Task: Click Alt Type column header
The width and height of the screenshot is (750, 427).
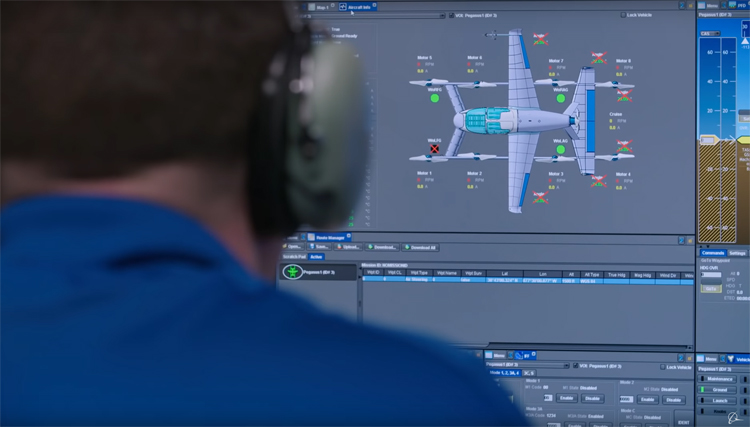Action: pyautogui.click(x=592, y=274)
